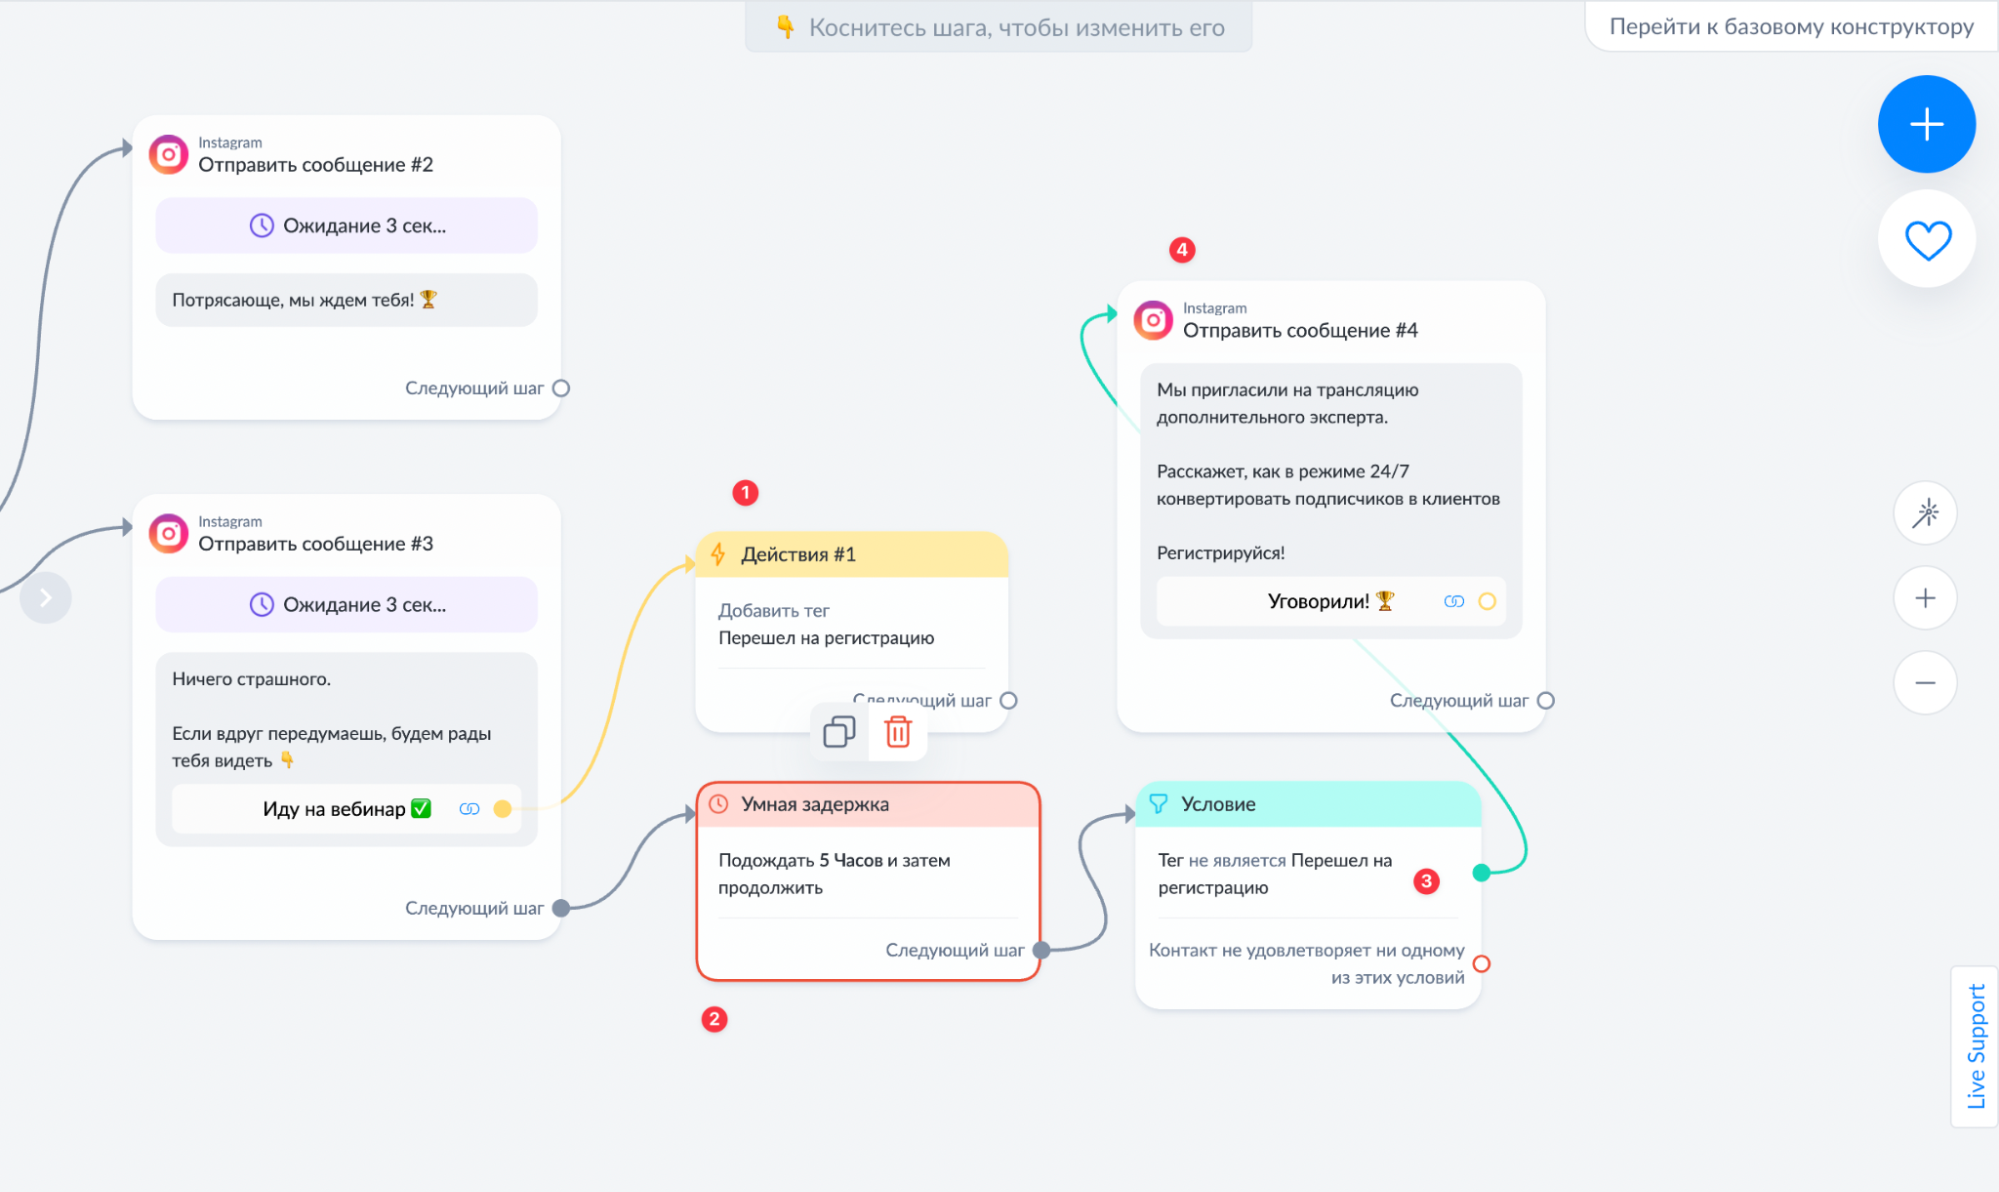The width and height of the screenshot is (1999, 1192).
Task: Click next-step connector of Действия #1
Action: point(1009,701)
